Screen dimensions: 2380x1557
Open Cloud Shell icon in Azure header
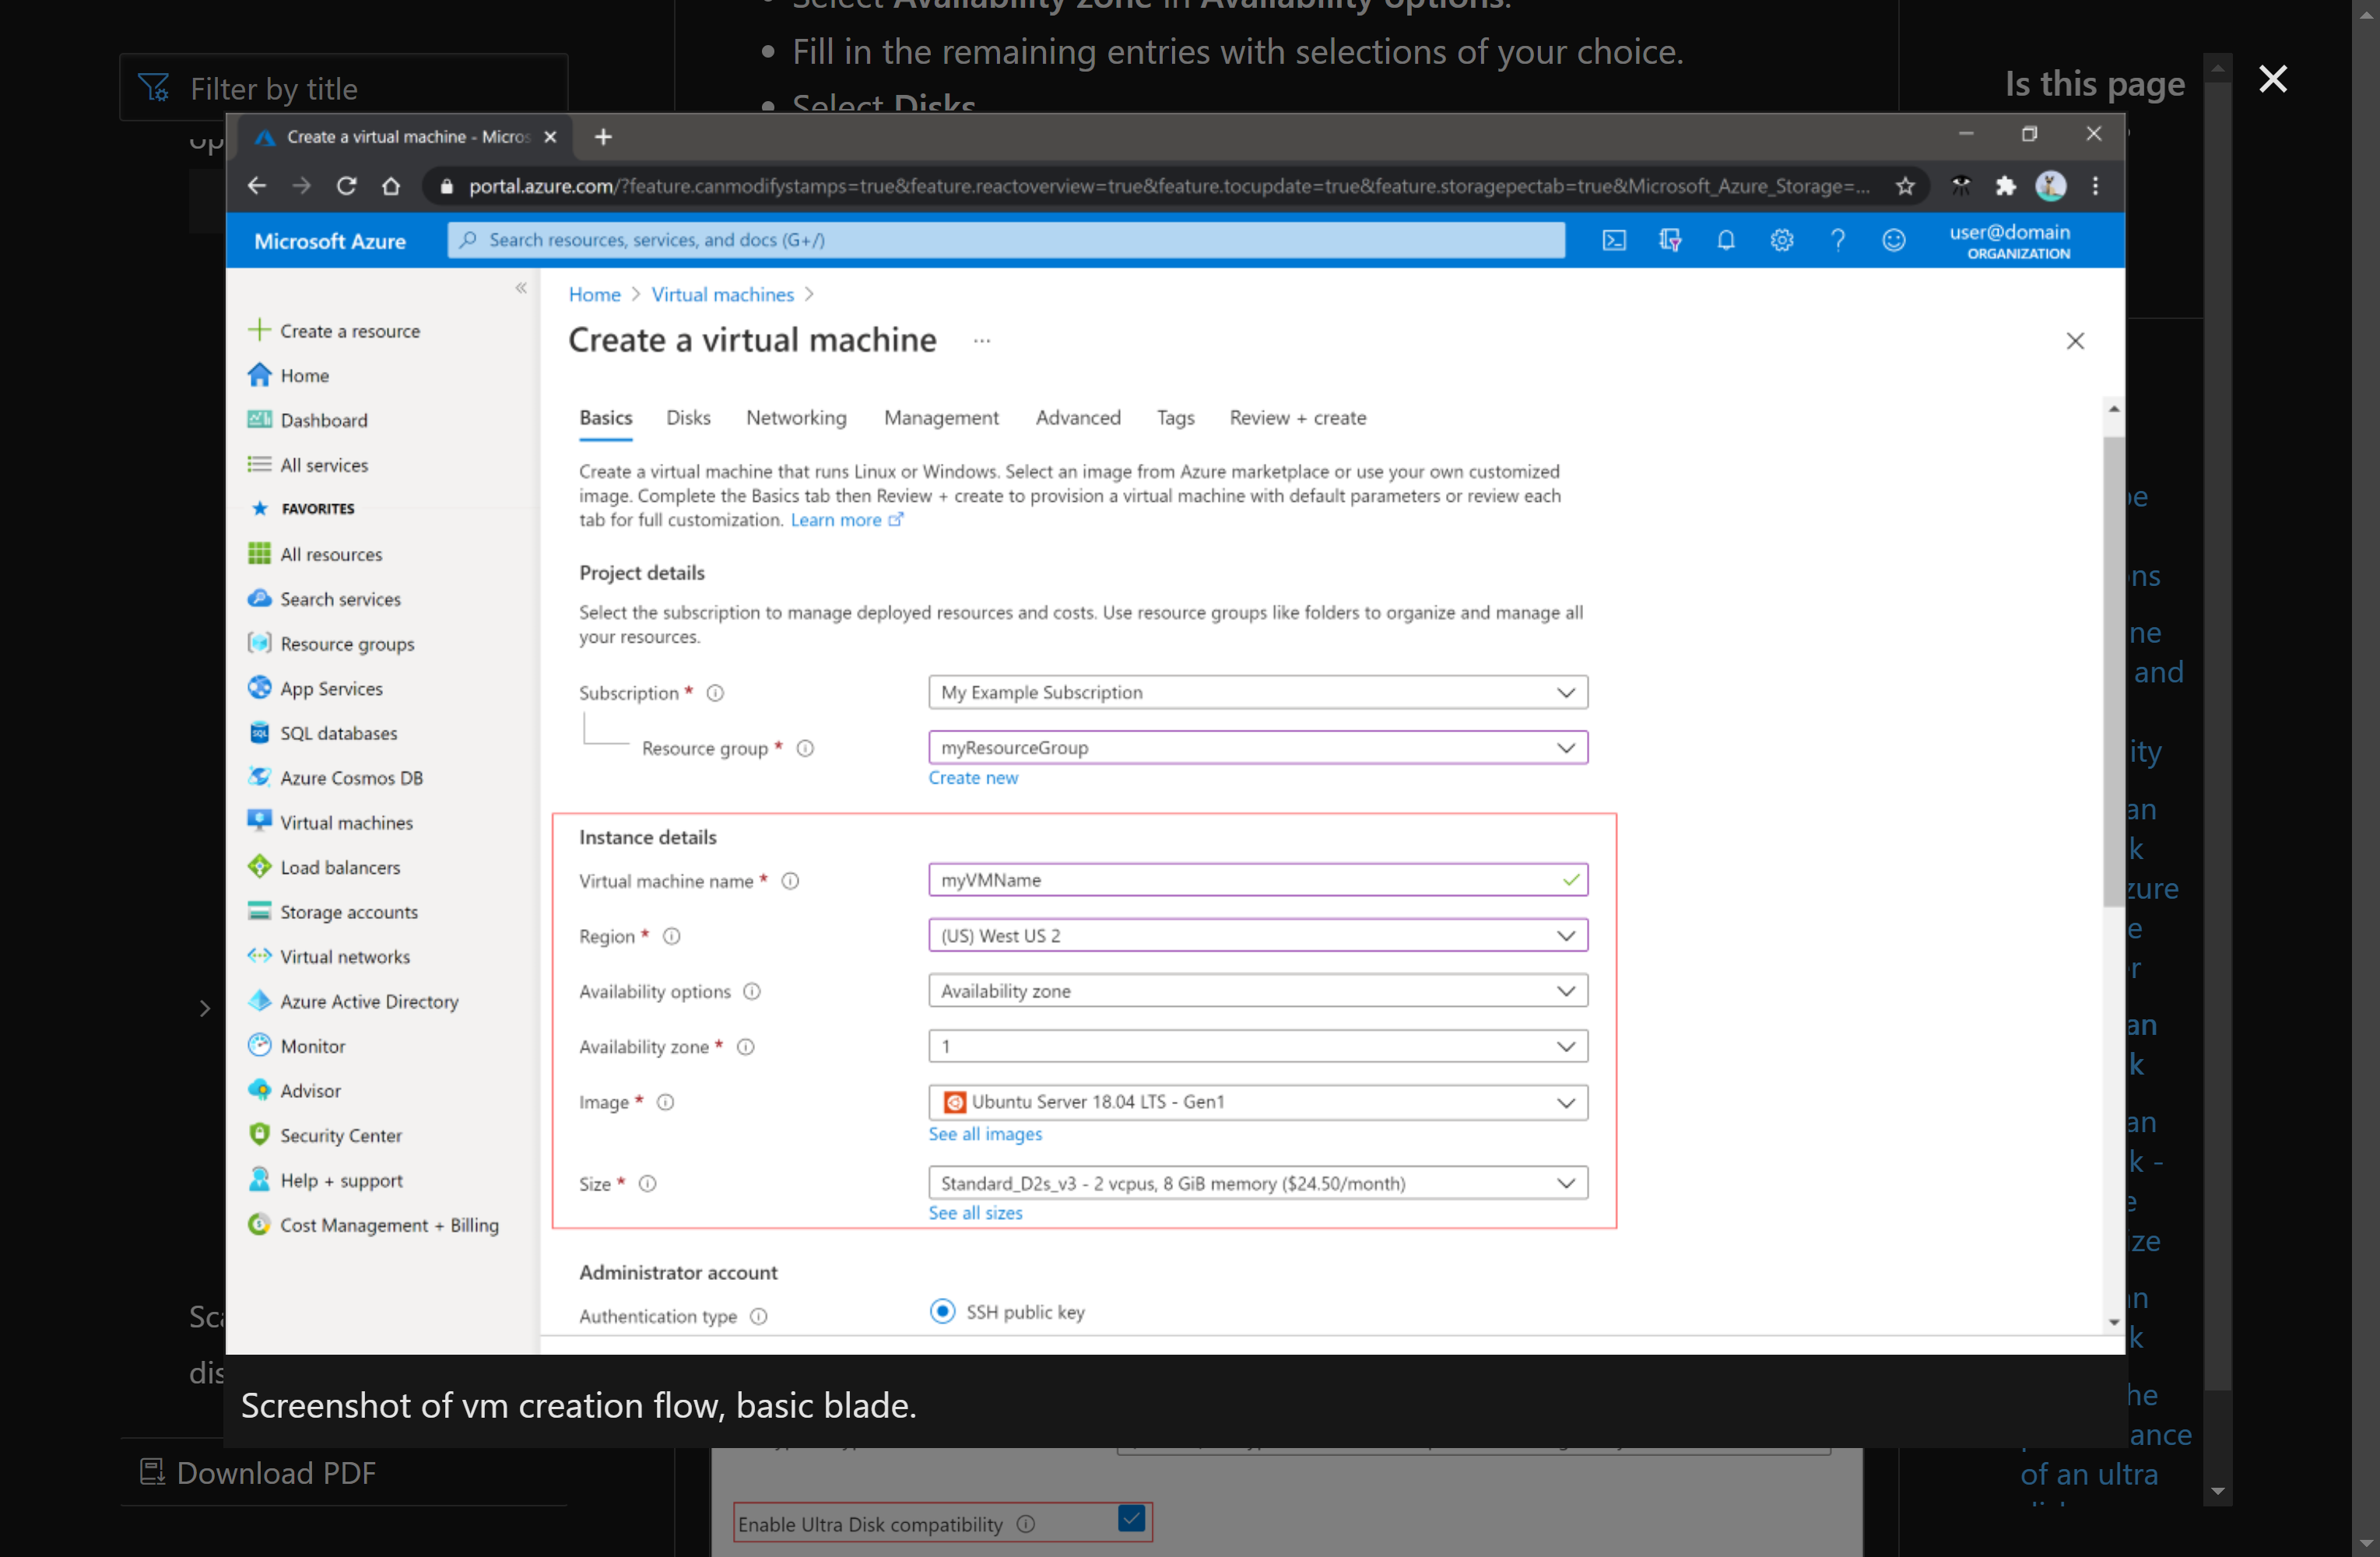(x=1613, y=240)
